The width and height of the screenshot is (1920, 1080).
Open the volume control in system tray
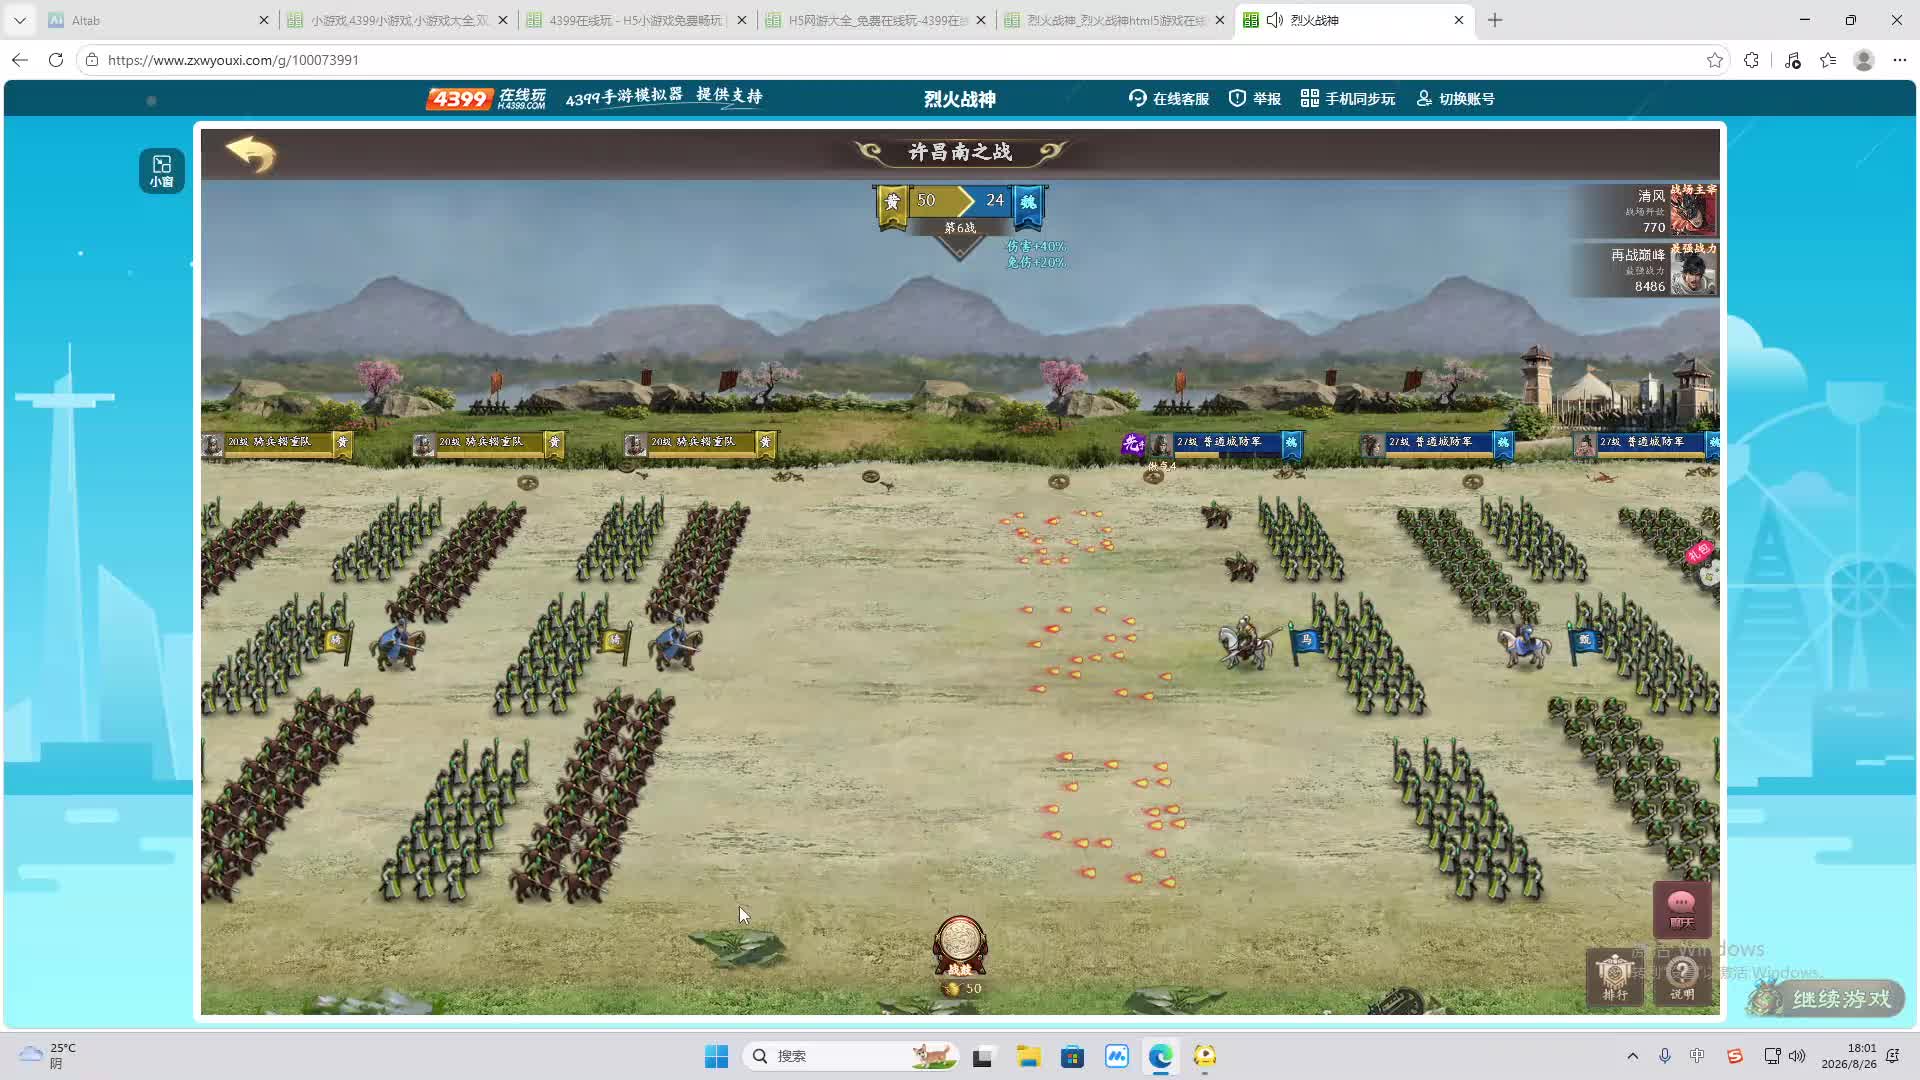tap(1797, 1056)
